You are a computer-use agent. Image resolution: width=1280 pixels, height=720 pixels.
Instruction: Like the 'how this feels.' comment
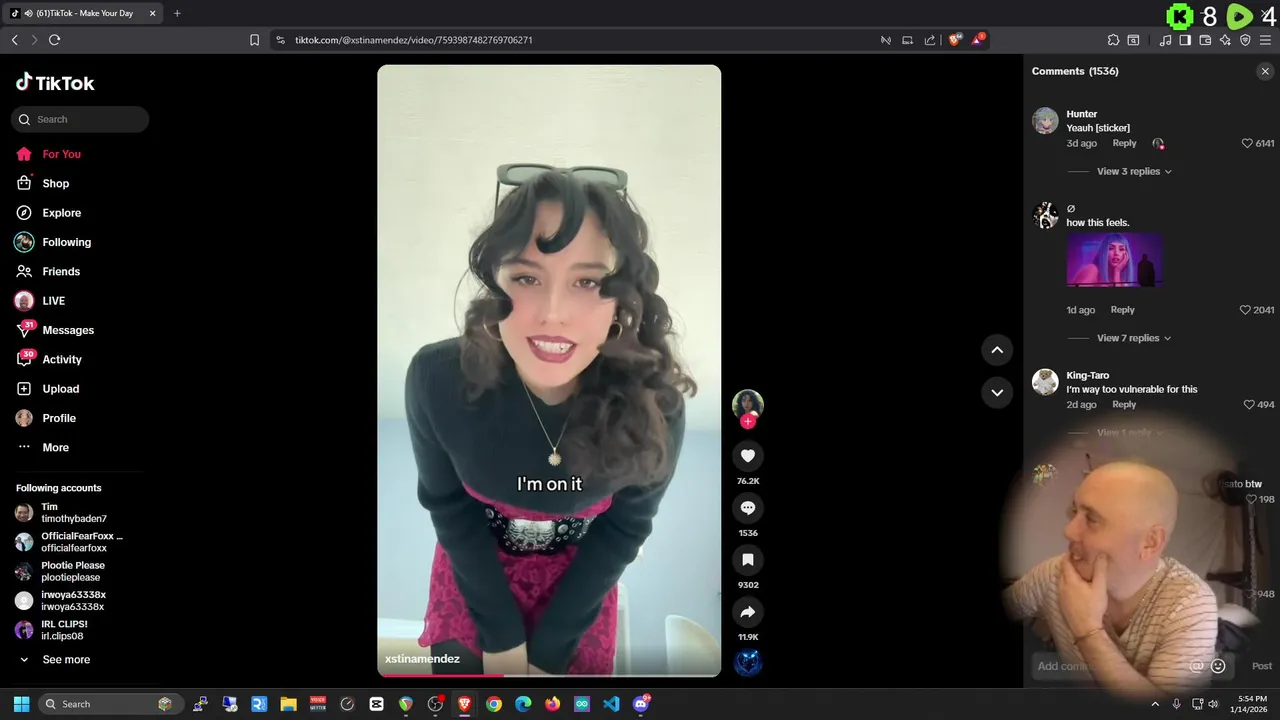tap(1245, 310)
